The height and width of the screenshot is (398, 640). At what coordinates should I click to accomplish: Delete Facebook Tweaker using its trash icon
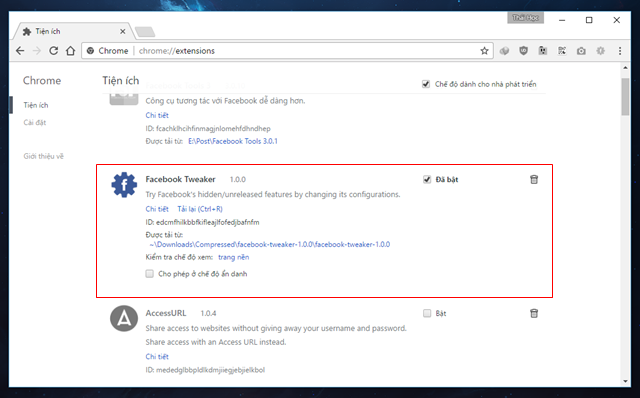tap(534, 179)
